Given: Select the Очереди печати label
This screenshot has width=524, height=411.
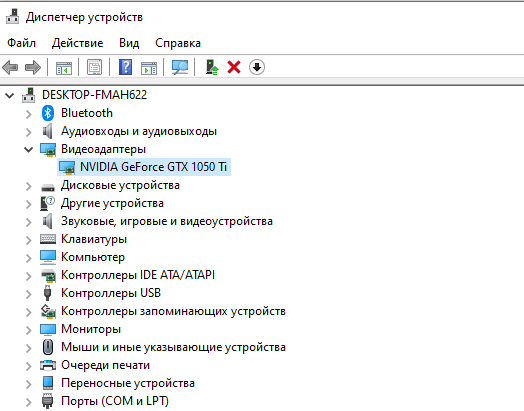Looking at the screenshot, I should (105, 365).
